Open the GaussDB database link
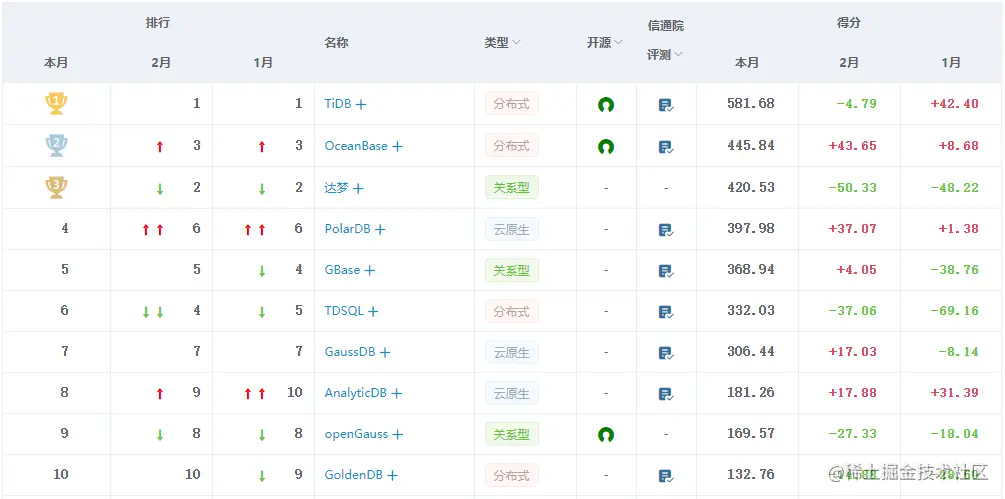 pyautogui.click(x=350, y=352)
